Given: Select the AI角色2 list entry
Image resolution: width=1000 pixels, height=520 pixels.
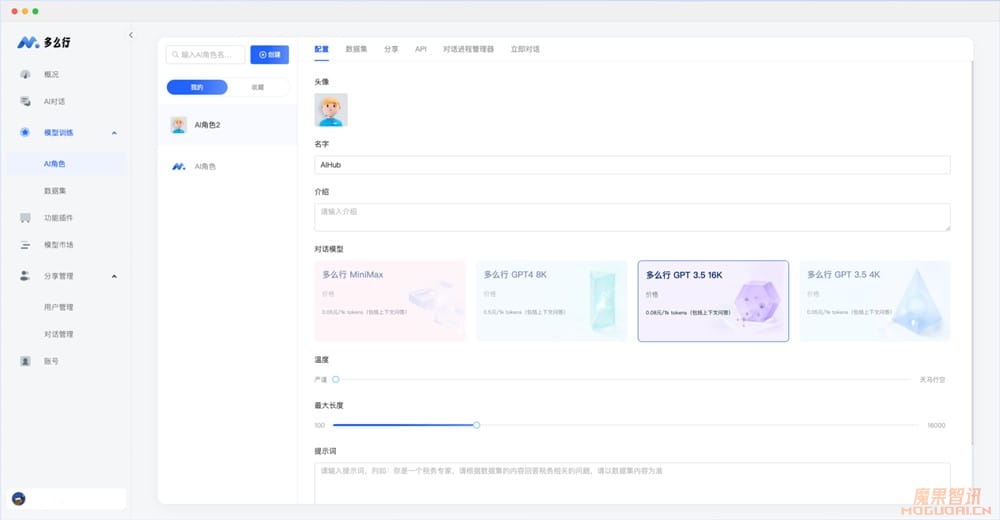Looking at the screenshot, I should click(227, 124).
